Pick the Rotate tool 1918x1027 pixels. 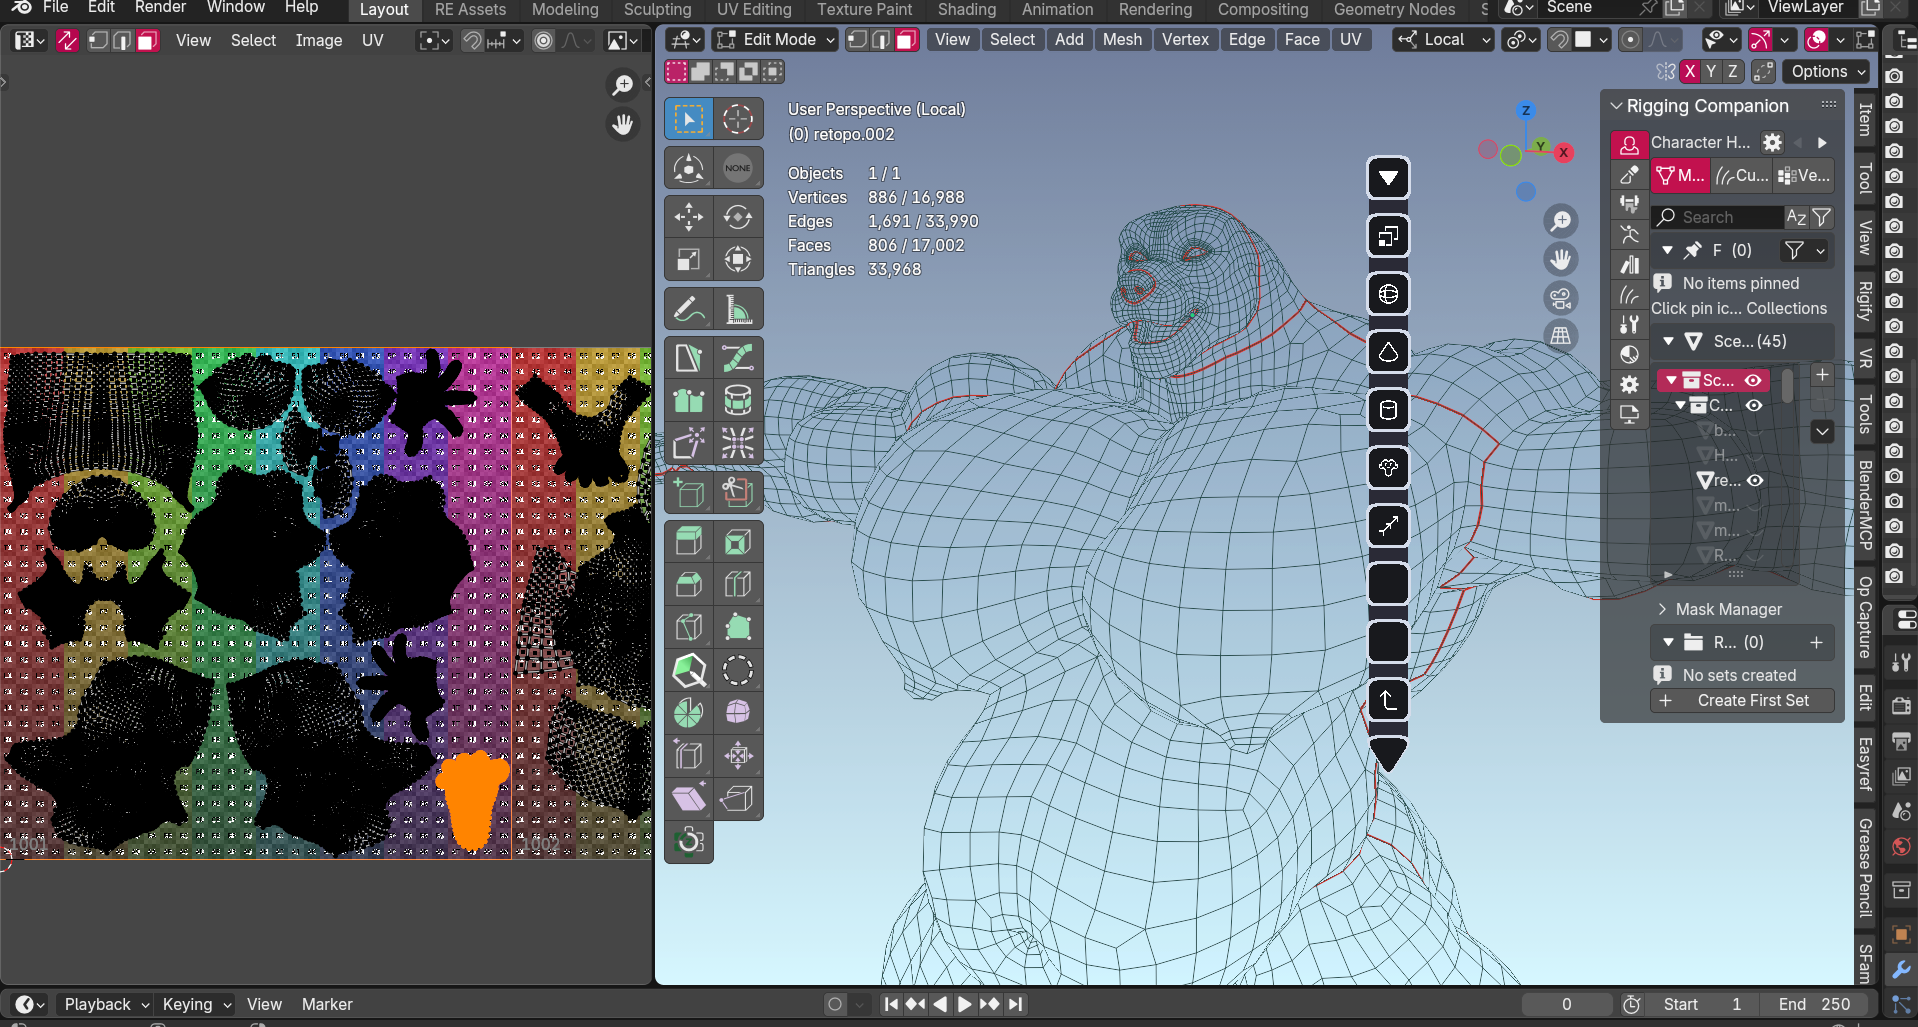pos(738,217)
